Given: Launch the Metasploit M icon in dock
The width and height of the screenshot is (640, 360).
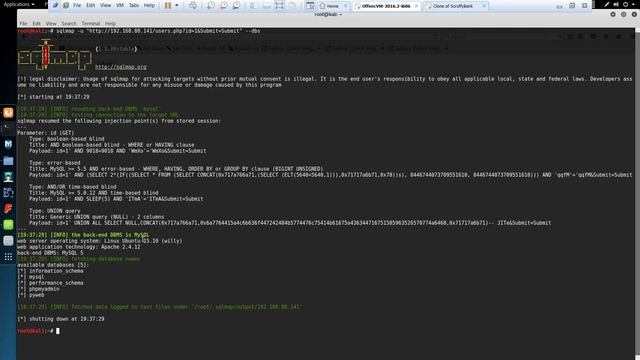Looking at the screenshot, I should [8, 144].
